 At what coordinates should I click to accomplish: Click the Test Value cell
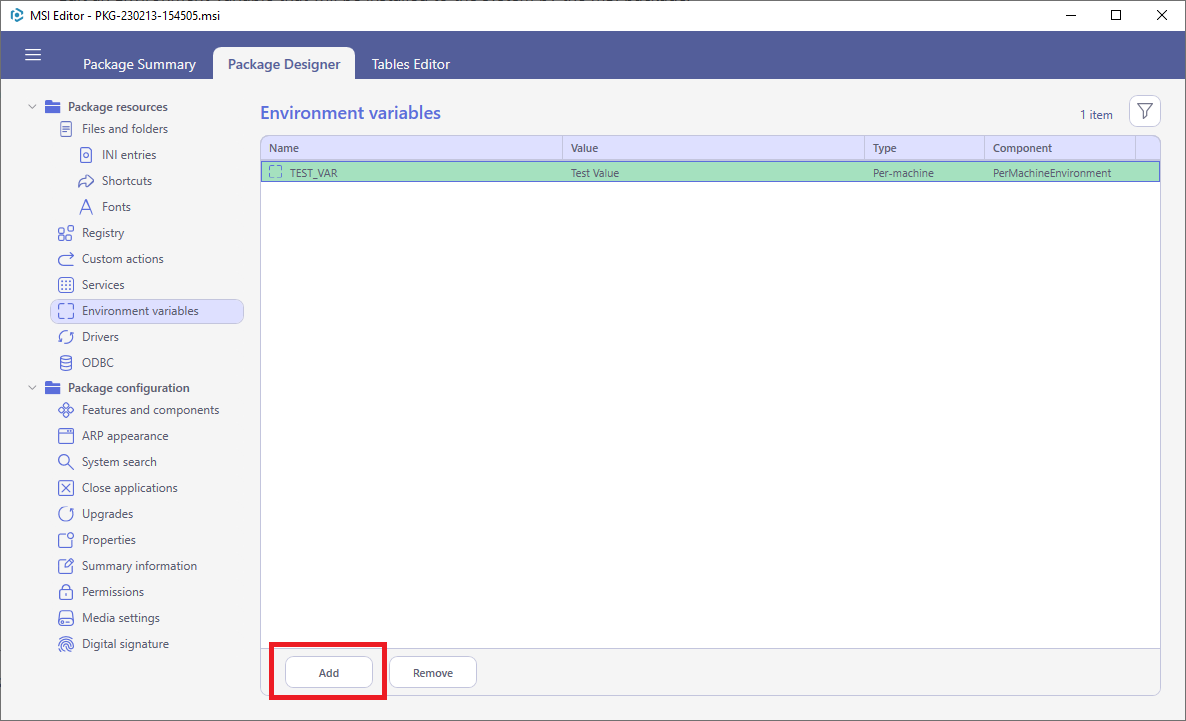click(595, 173)
